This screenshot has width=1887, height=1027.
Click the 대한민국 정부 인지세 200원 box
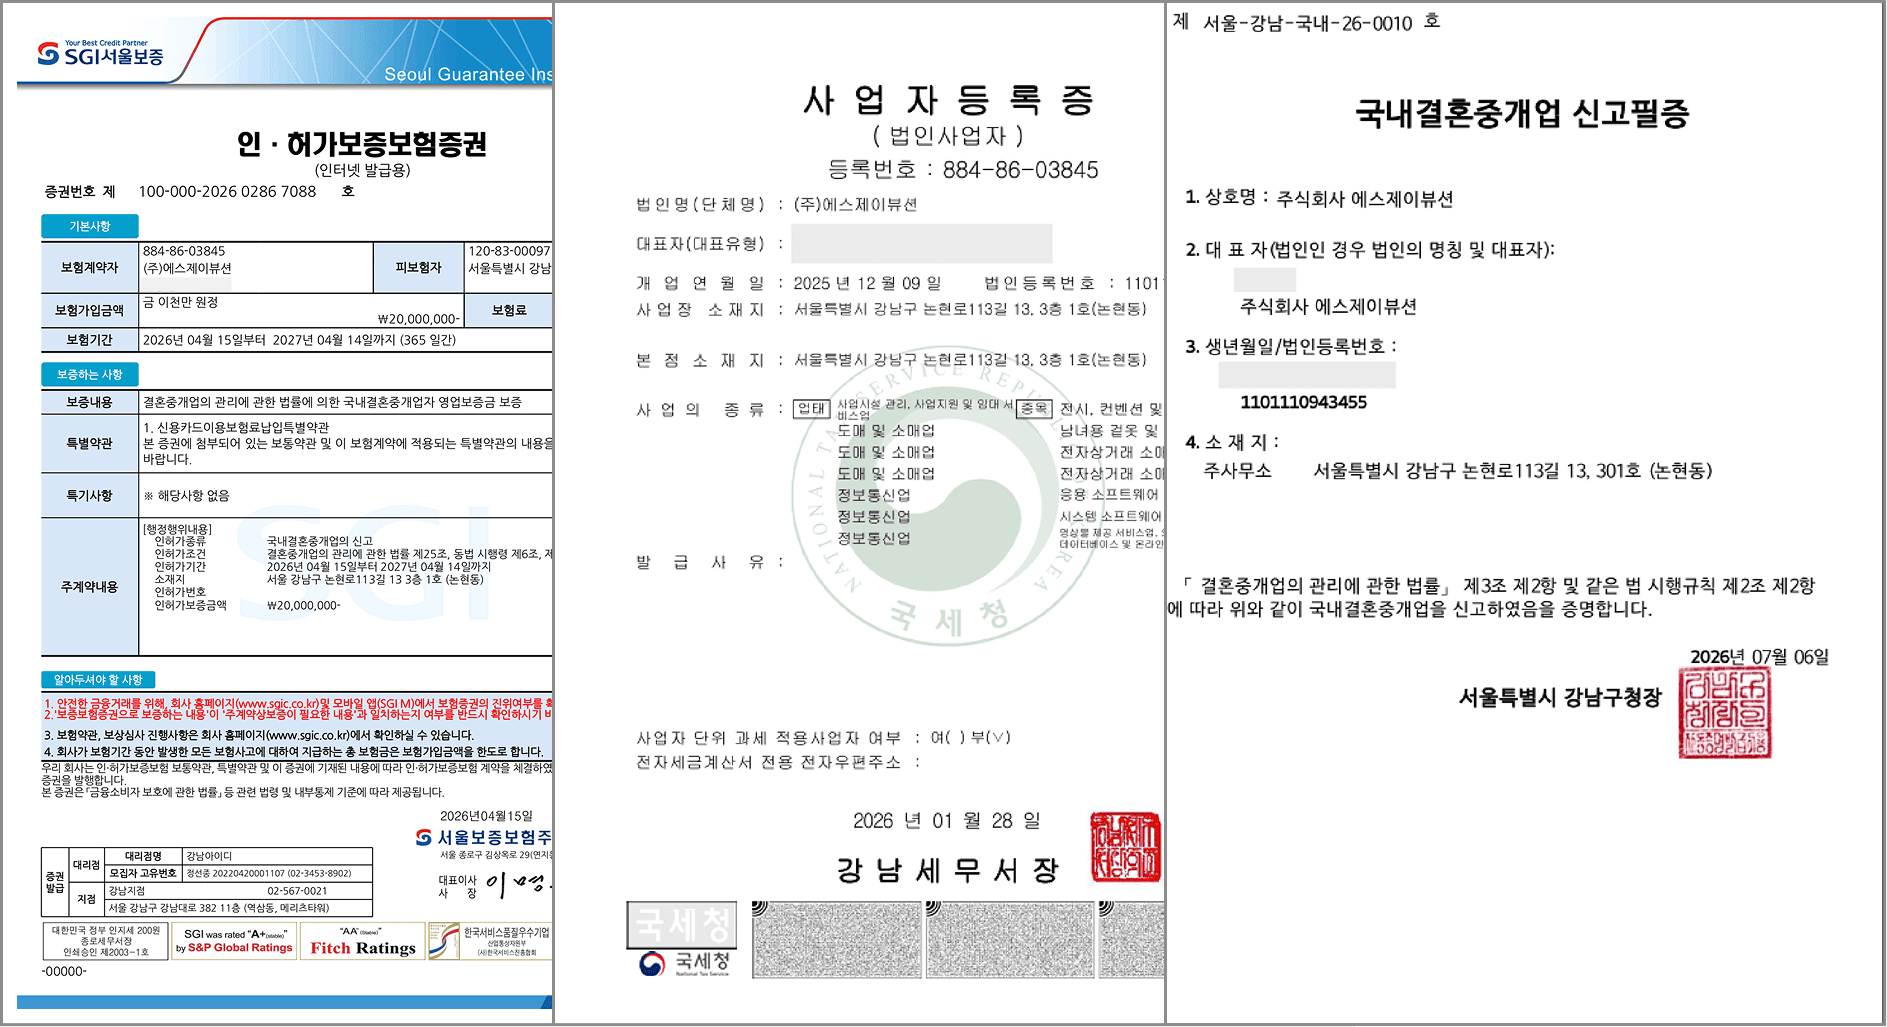106,941
